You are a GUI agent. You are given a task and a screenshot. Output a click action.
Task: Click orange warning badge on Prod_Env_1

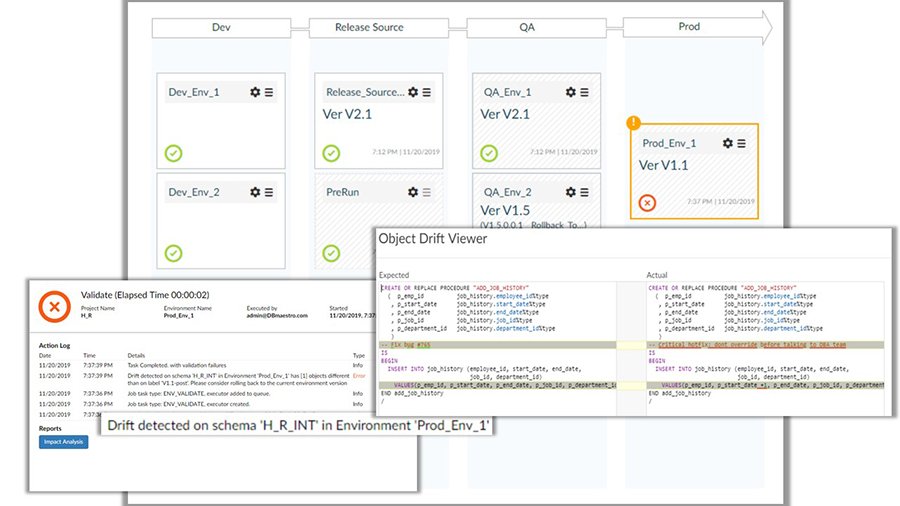(632, 124)
